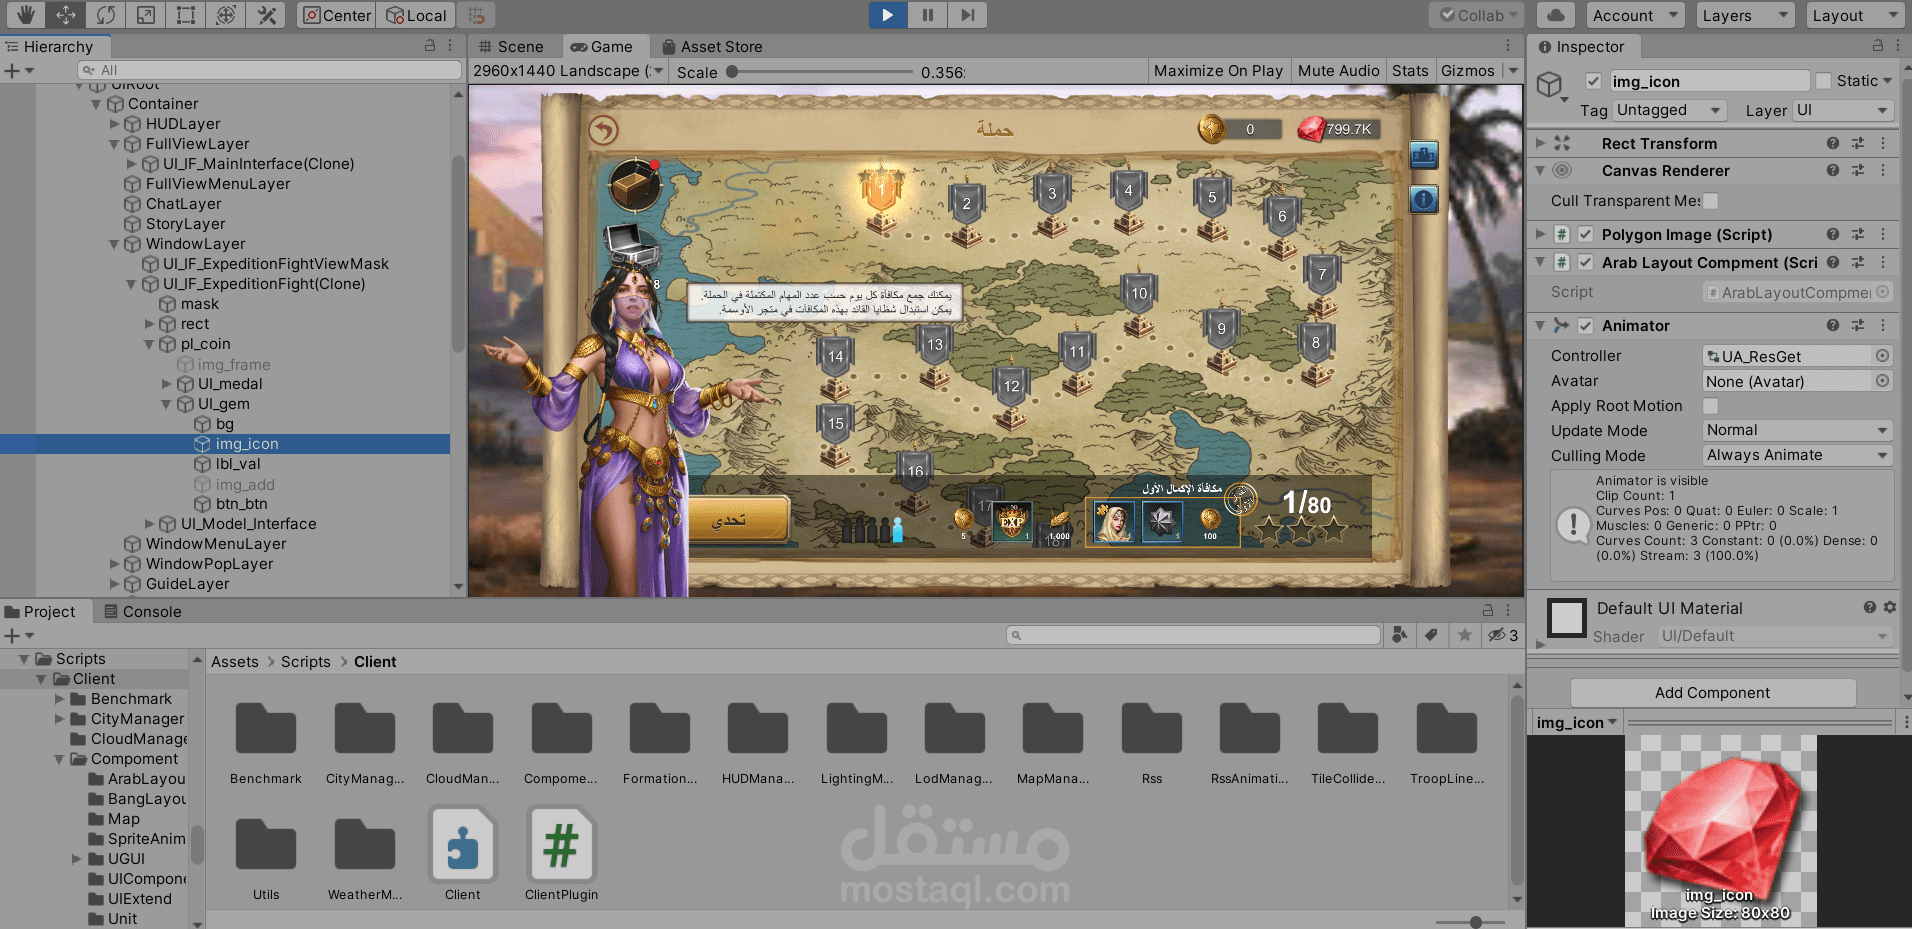Select the Rotate tool
Image resolution: width=1912 pixels, height=929 pixels.
(105, 15)
